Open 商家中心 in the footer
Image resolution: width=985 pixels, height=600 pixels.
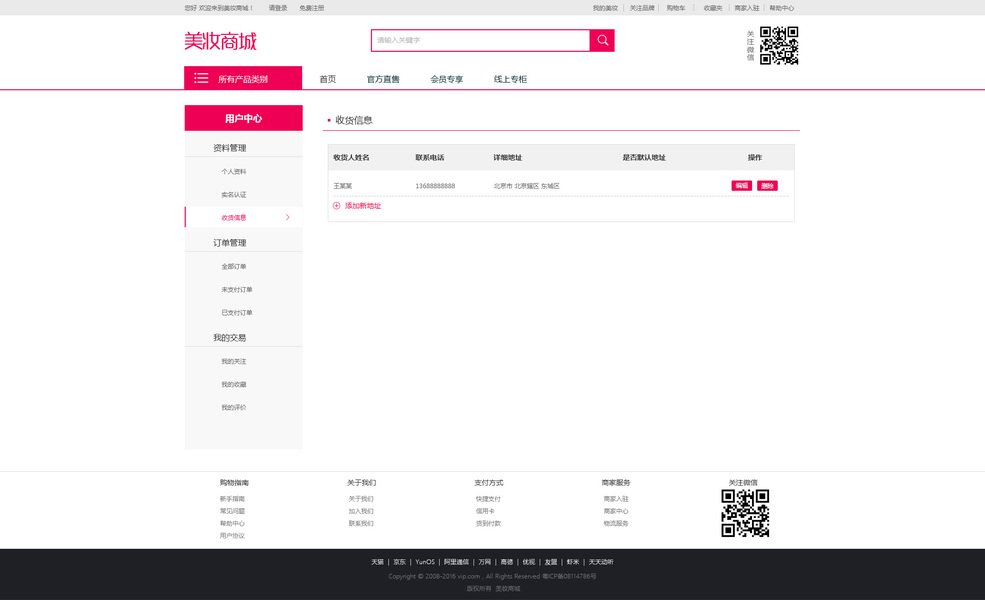[616, 511]
